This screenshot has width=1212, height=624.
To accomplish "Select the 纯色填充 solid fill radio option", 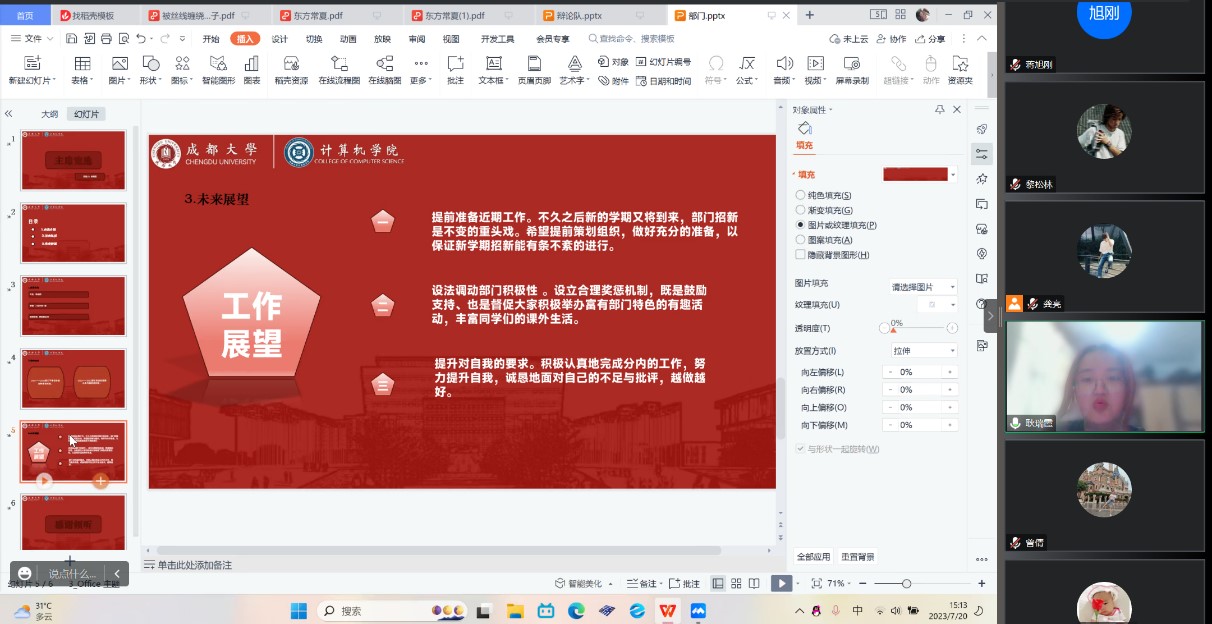I will (x=800, y=195).
